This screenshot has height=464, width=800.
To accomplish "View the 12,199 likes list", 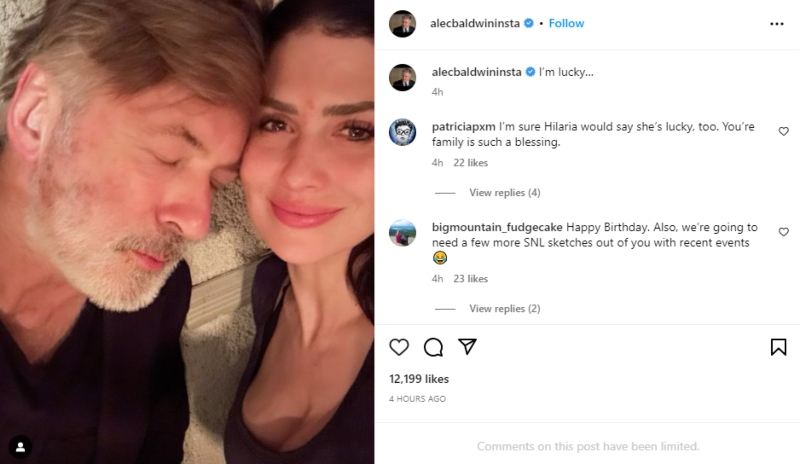I will (x=419, y=379).
